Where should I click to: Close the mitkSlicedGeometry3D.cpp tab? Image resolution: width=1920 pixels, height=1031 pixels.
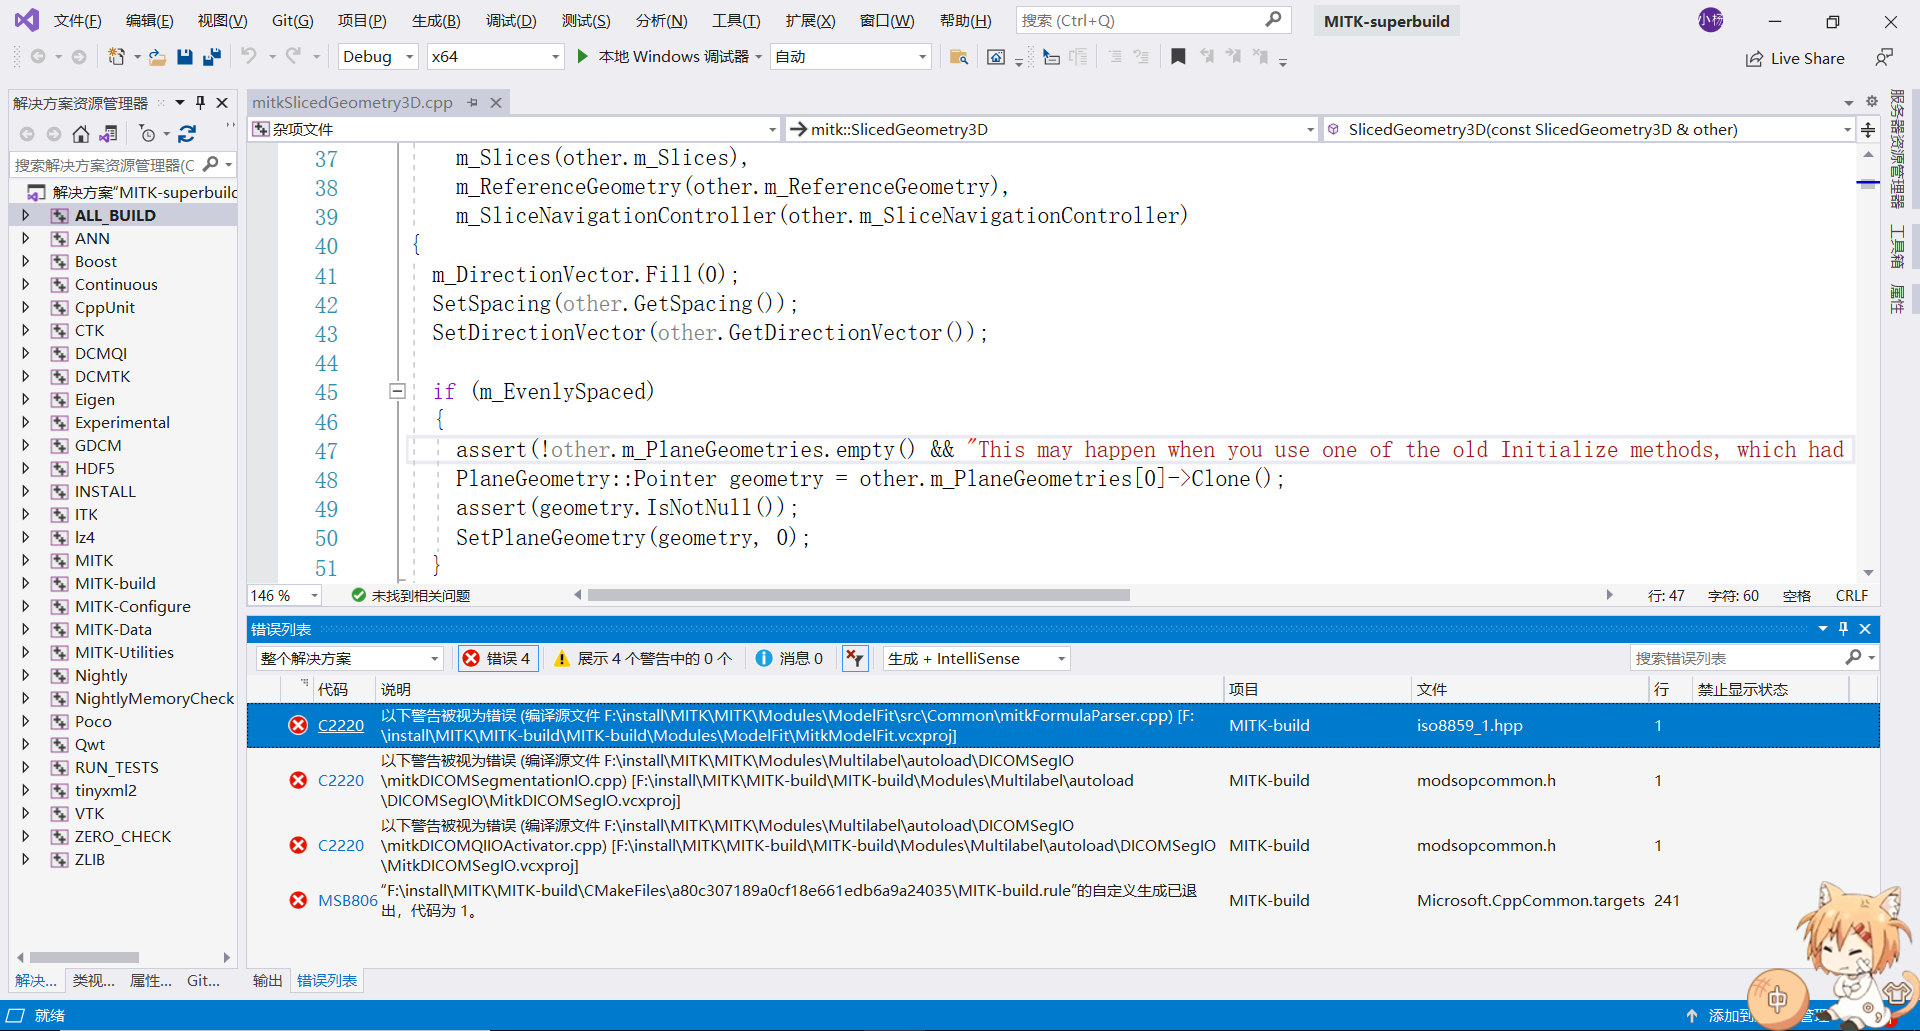point(495,102)
